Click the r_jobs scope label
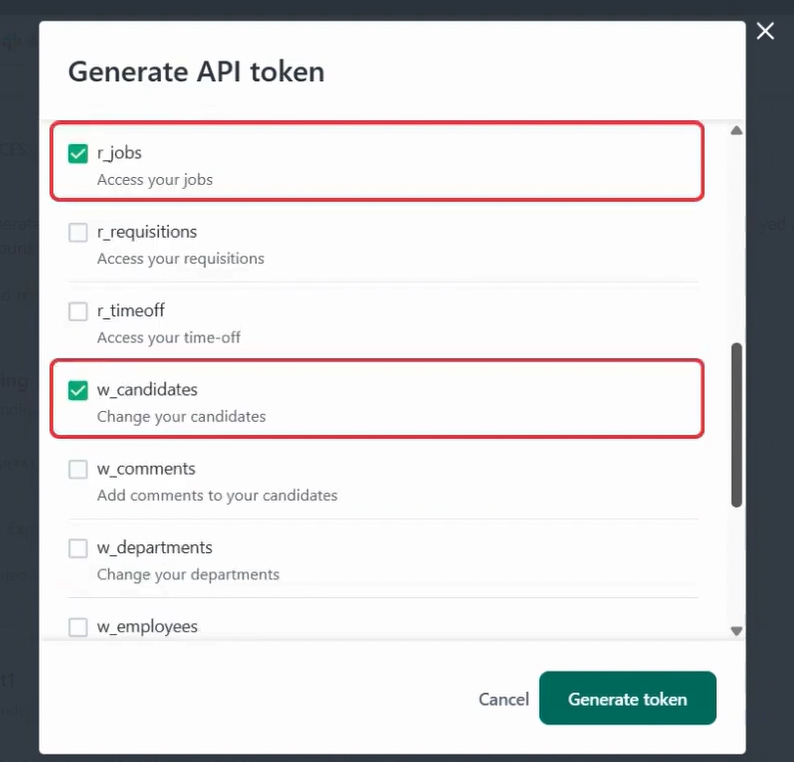 (119, 153)
